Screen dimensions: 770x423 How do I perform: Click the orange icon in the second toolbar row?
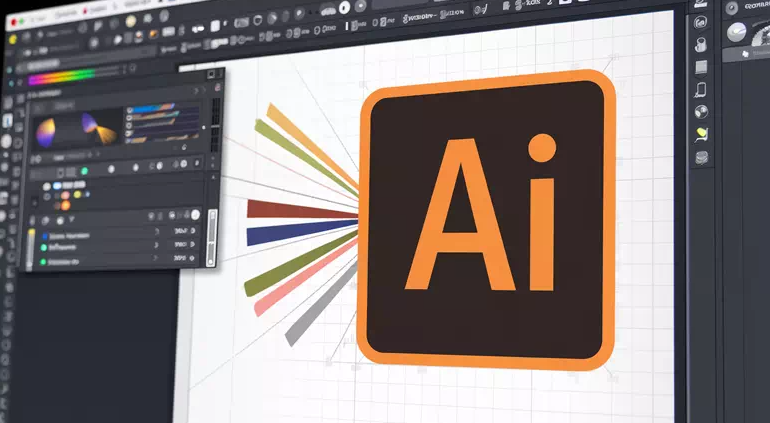click(x=154, y=34)
